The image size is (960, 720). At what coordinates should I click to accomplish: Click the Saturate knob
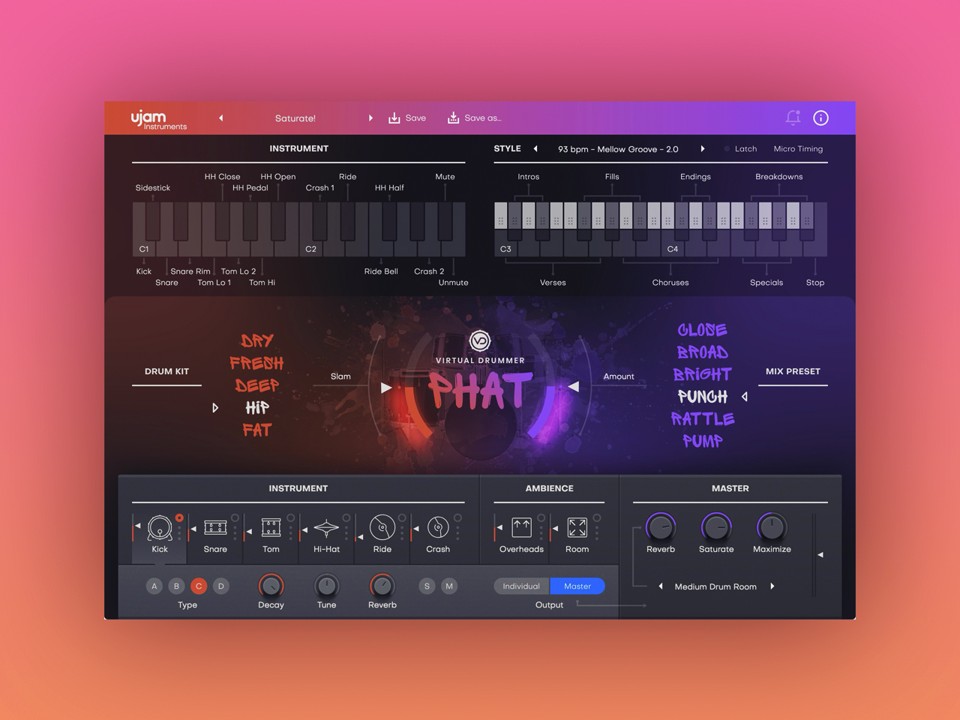716,527
